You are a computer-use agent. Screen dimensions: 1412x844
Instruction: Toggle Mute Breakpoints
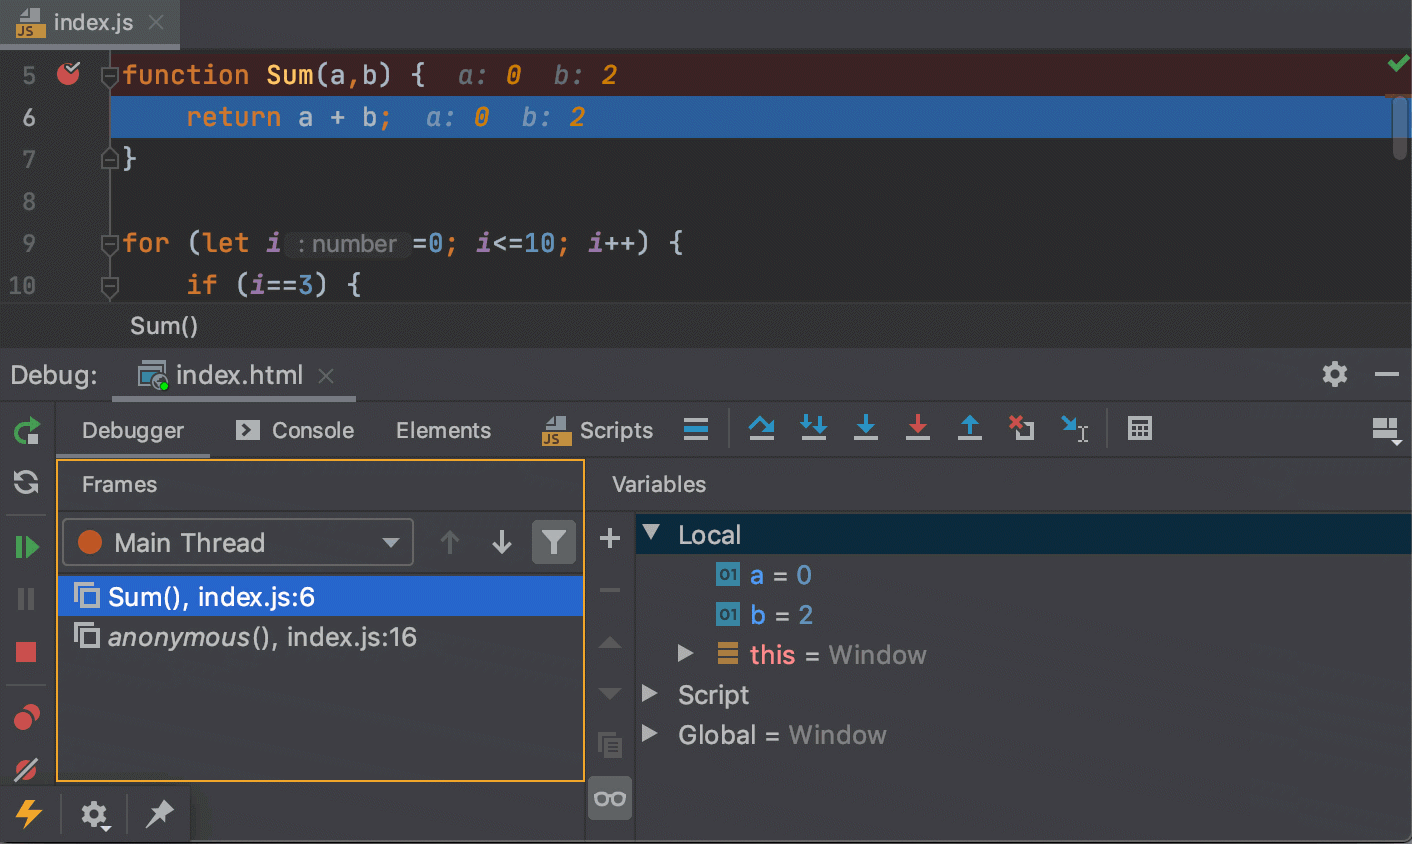pos(27,769)
